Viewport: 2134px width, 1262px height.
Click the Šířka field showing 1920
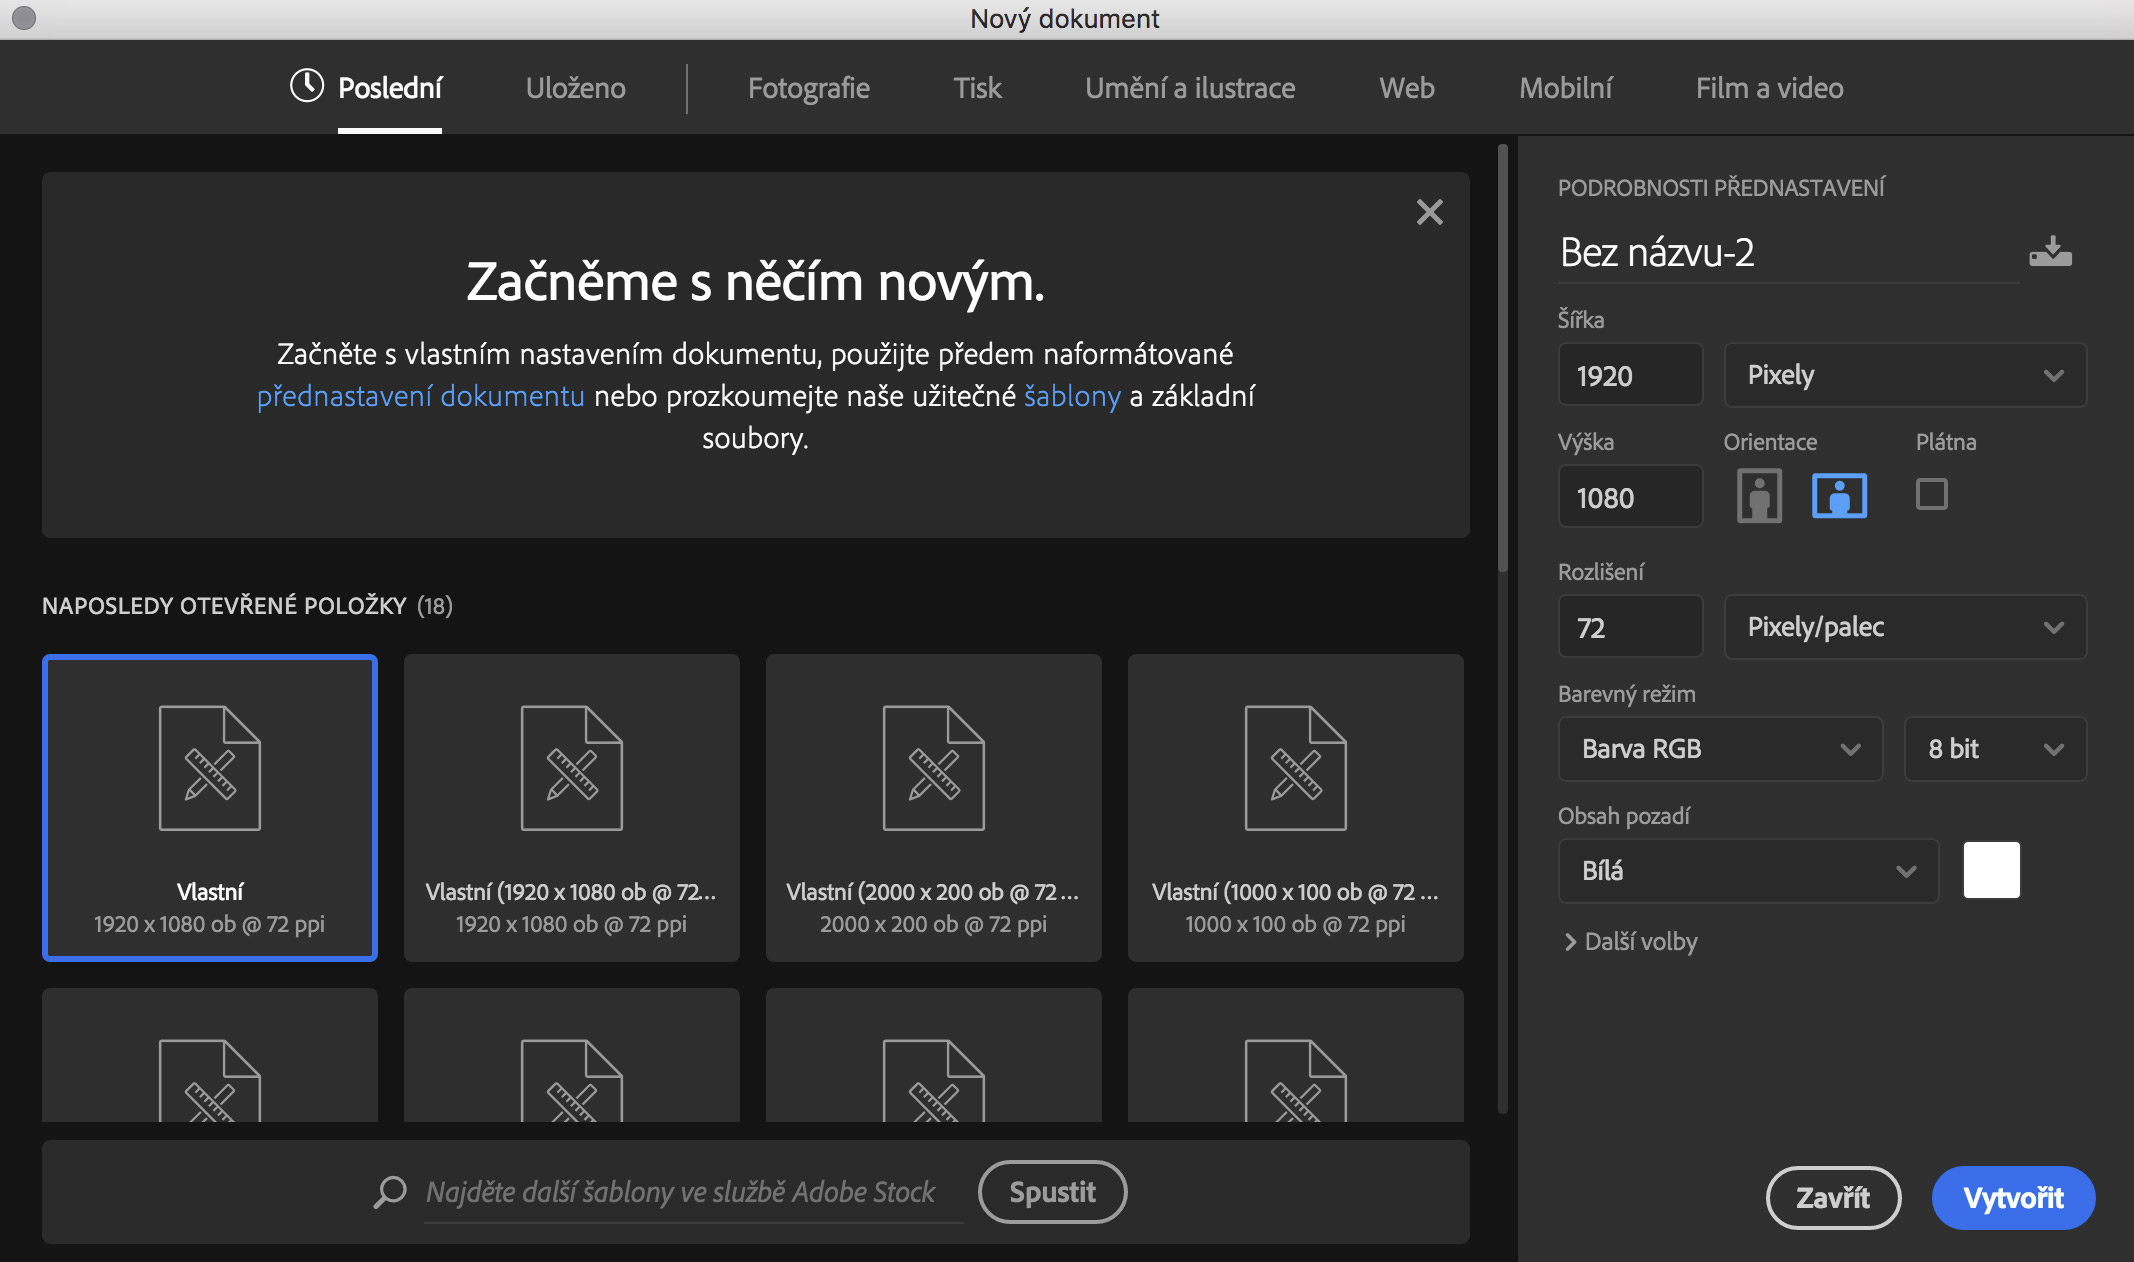click(x=1630, y=375)
